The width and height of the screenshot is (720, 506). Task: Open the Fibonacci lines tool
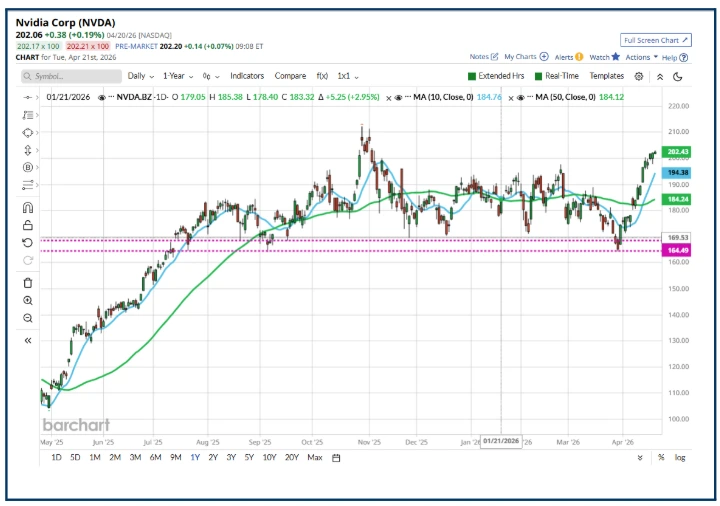tap(28, 185)
